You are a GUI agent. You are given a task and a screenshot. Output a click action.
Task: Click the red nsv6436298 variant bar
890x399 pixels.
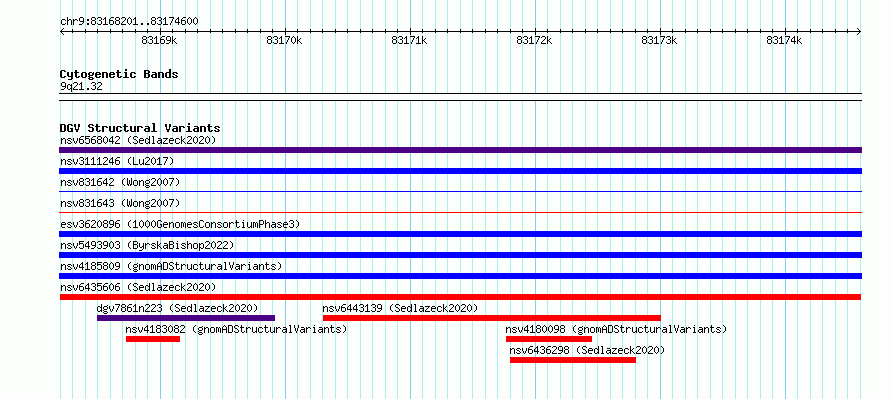click(573, 360)
